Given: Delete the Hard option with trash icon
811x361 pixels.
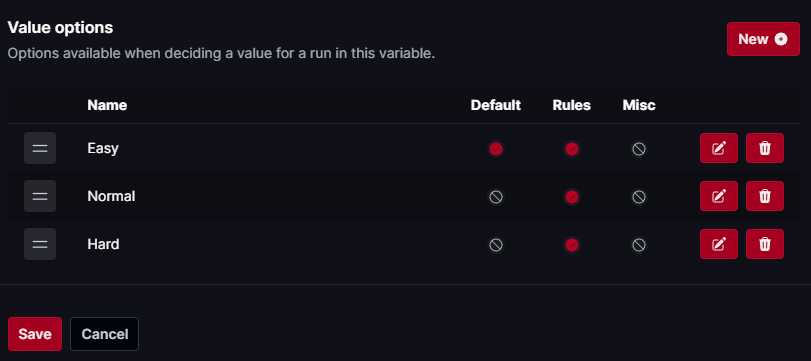Looking at the screenshot, I should 764,244.
